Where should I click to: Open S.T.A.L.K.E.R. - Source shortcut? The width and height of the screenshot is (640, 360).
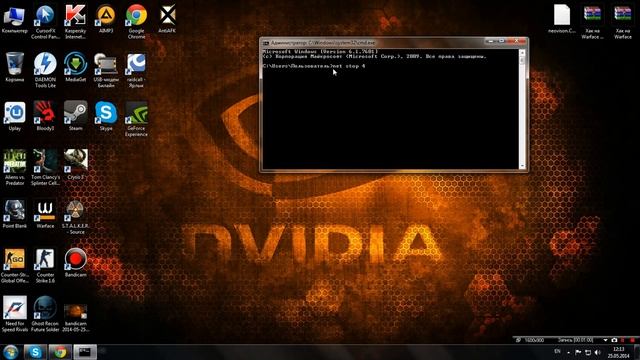coord(76,217)
